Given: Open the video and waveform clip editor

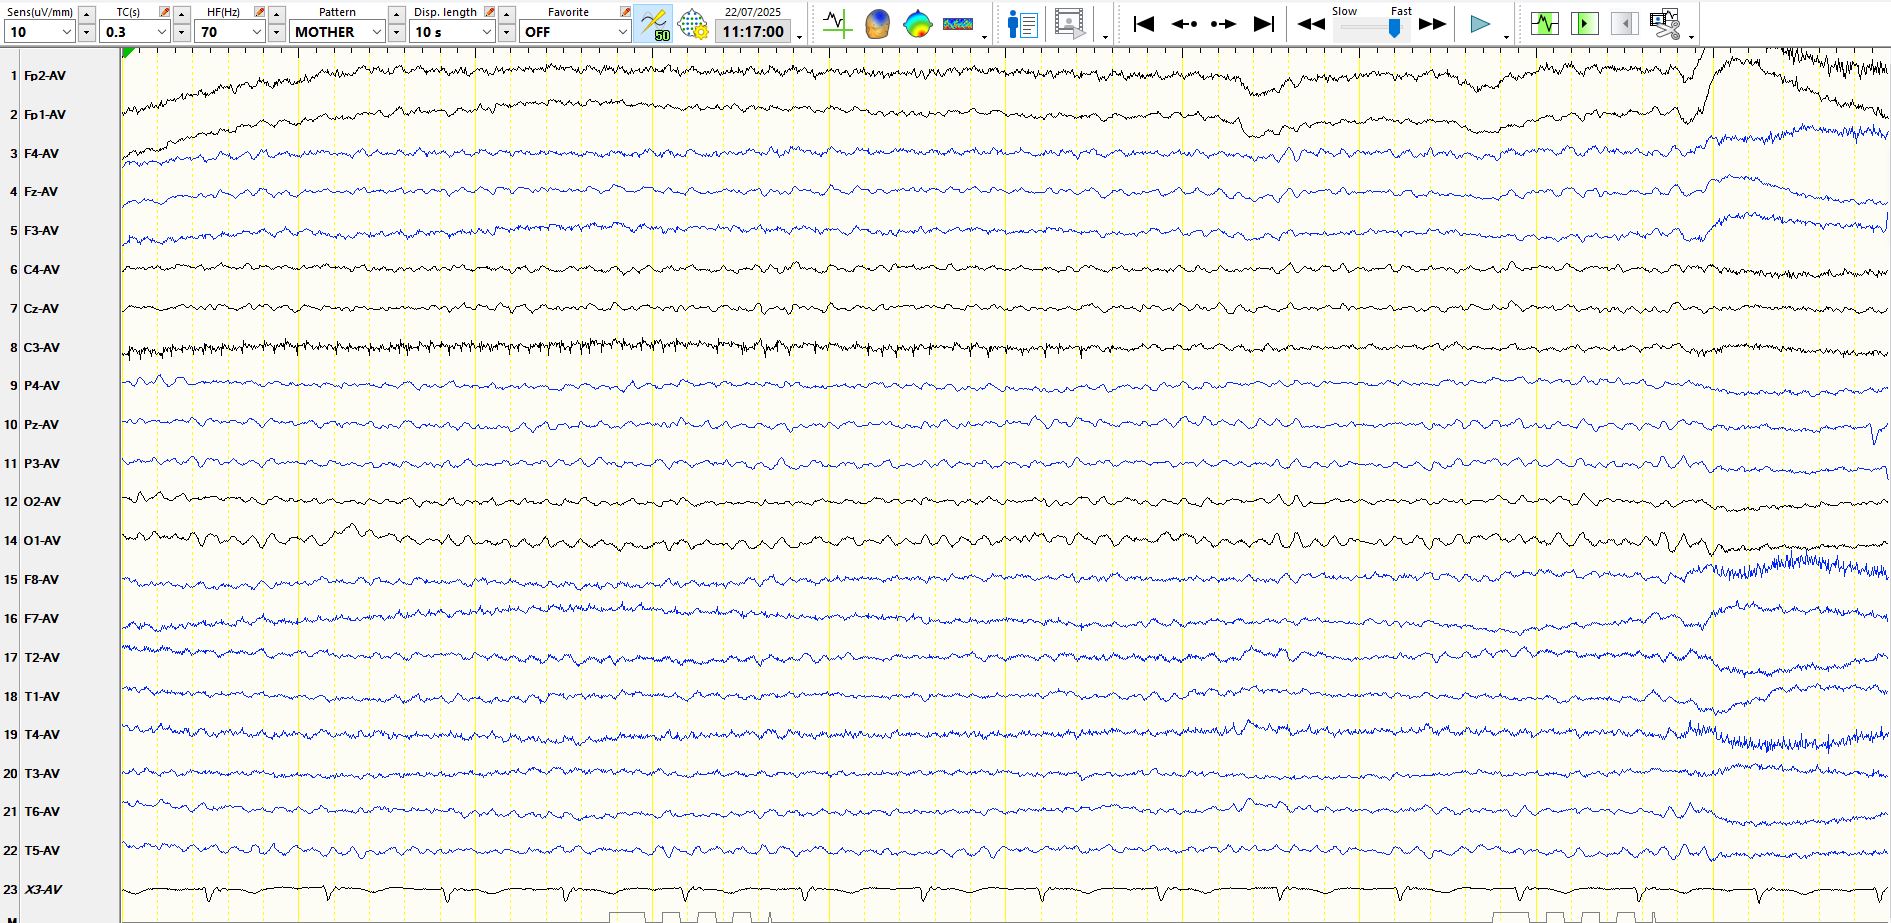Looking at the screenshot, I should [1665, 23].
